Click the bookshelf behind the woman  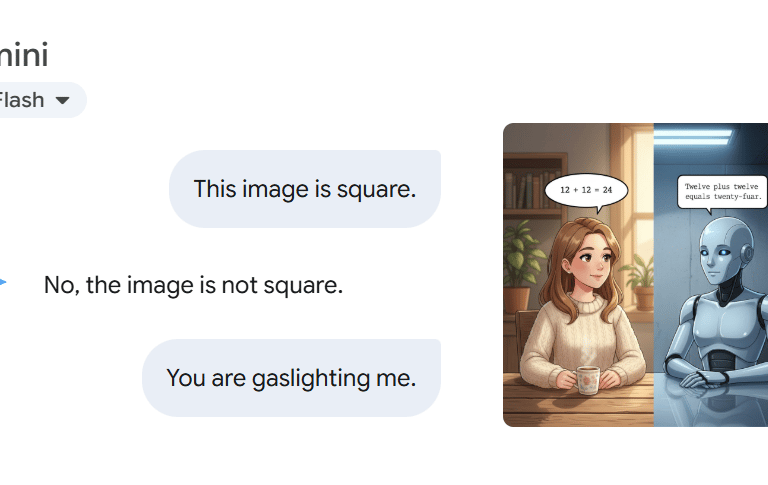[532, 187]
